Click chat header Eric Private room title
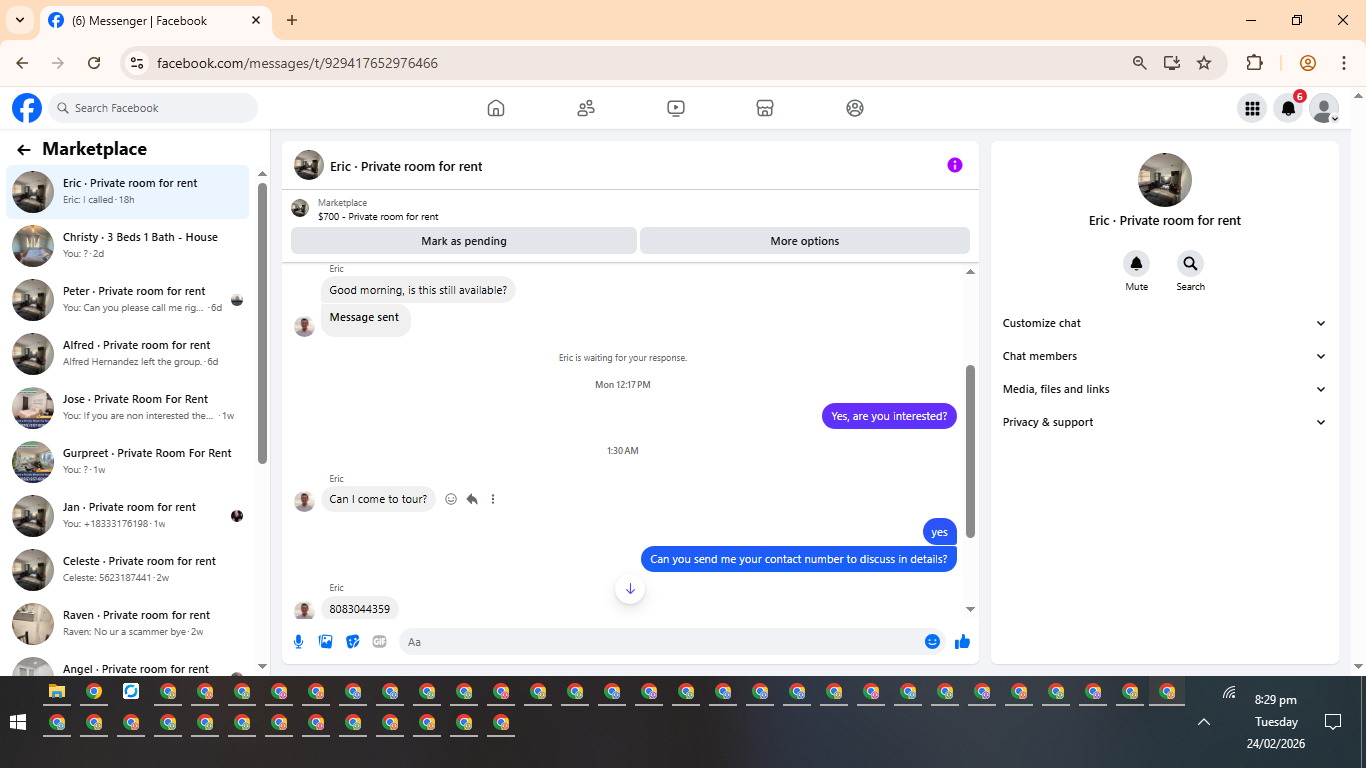Viewport: 1366px width, 768px height. tap(406, 166)
